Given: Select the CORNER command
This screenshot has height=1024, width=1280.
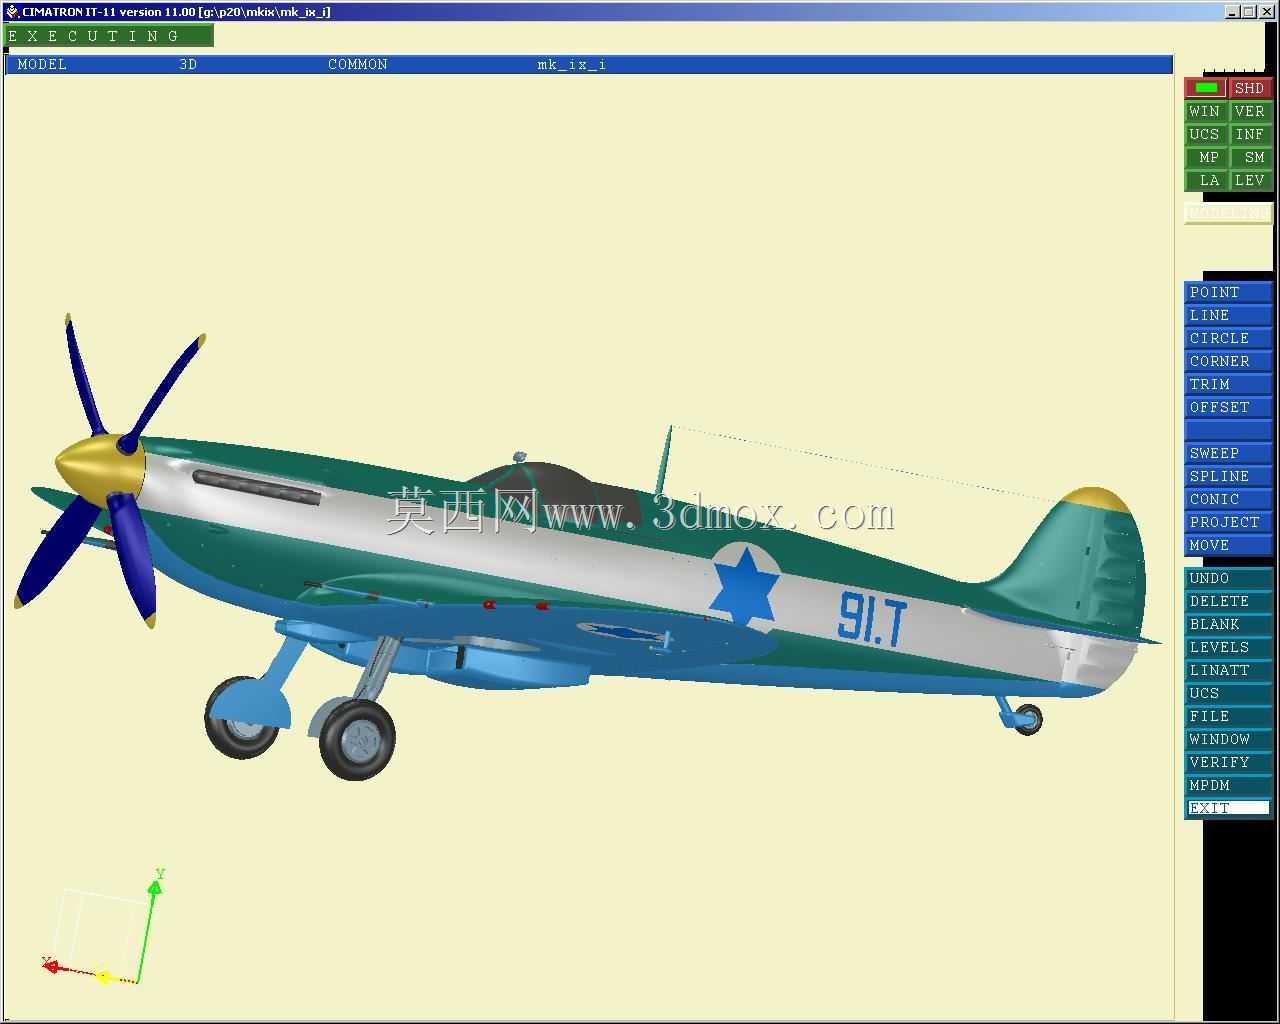Looking at the screenshot, I should [x=1228, y=361].
